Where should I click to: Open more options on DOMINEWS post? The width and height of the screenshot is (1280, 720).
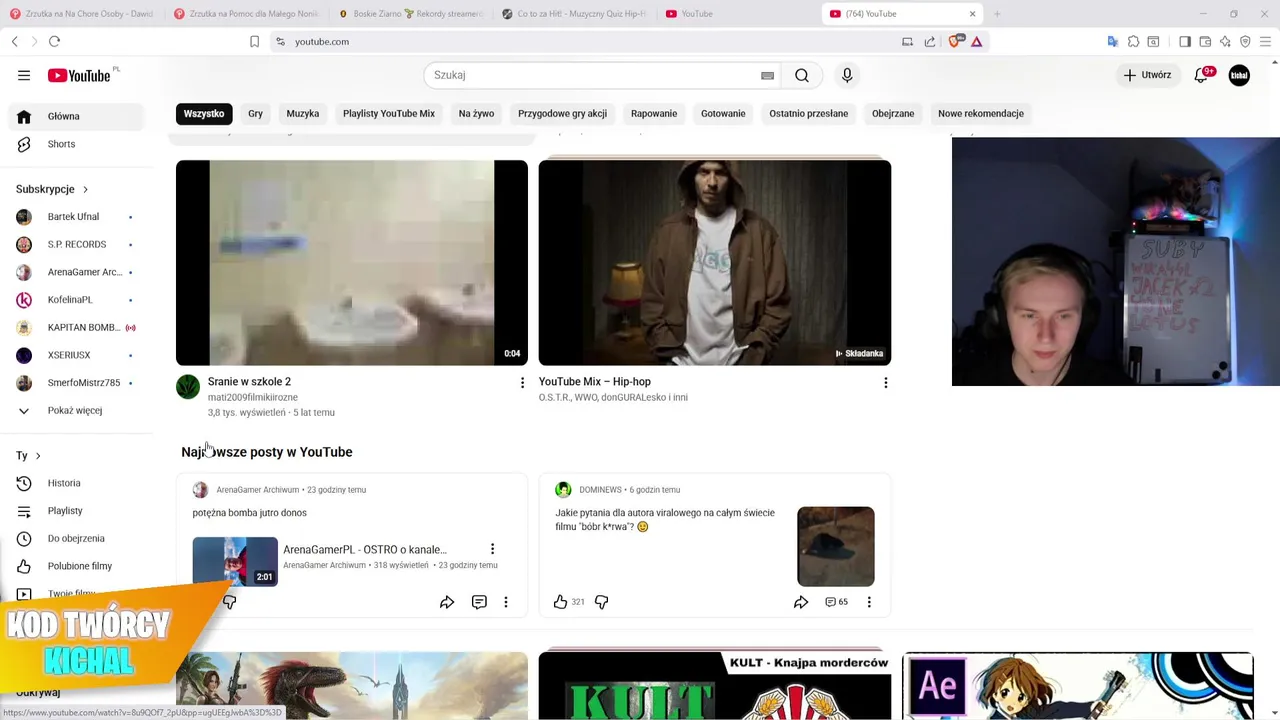pyautogui.click(x=869, y=602)
